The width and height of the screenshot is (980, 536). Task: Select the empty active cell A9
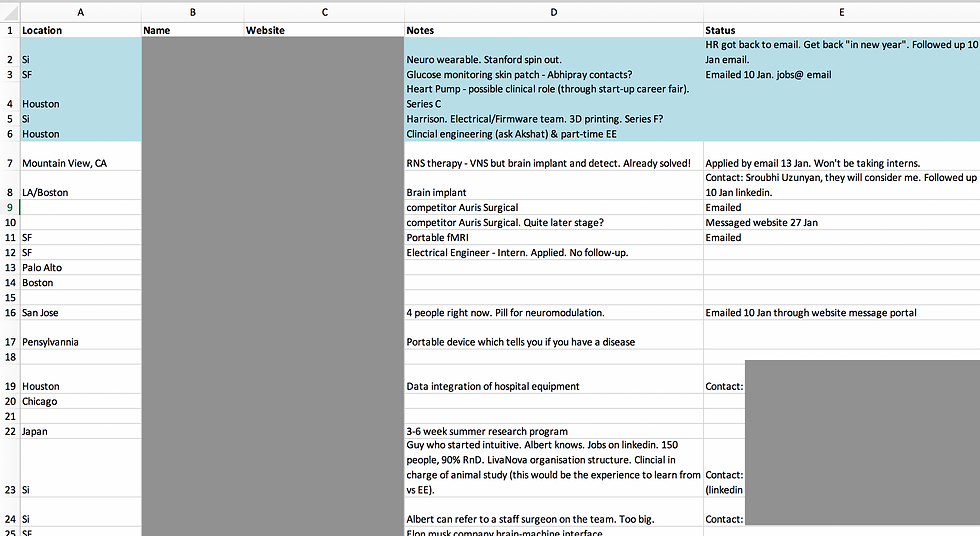81,207
